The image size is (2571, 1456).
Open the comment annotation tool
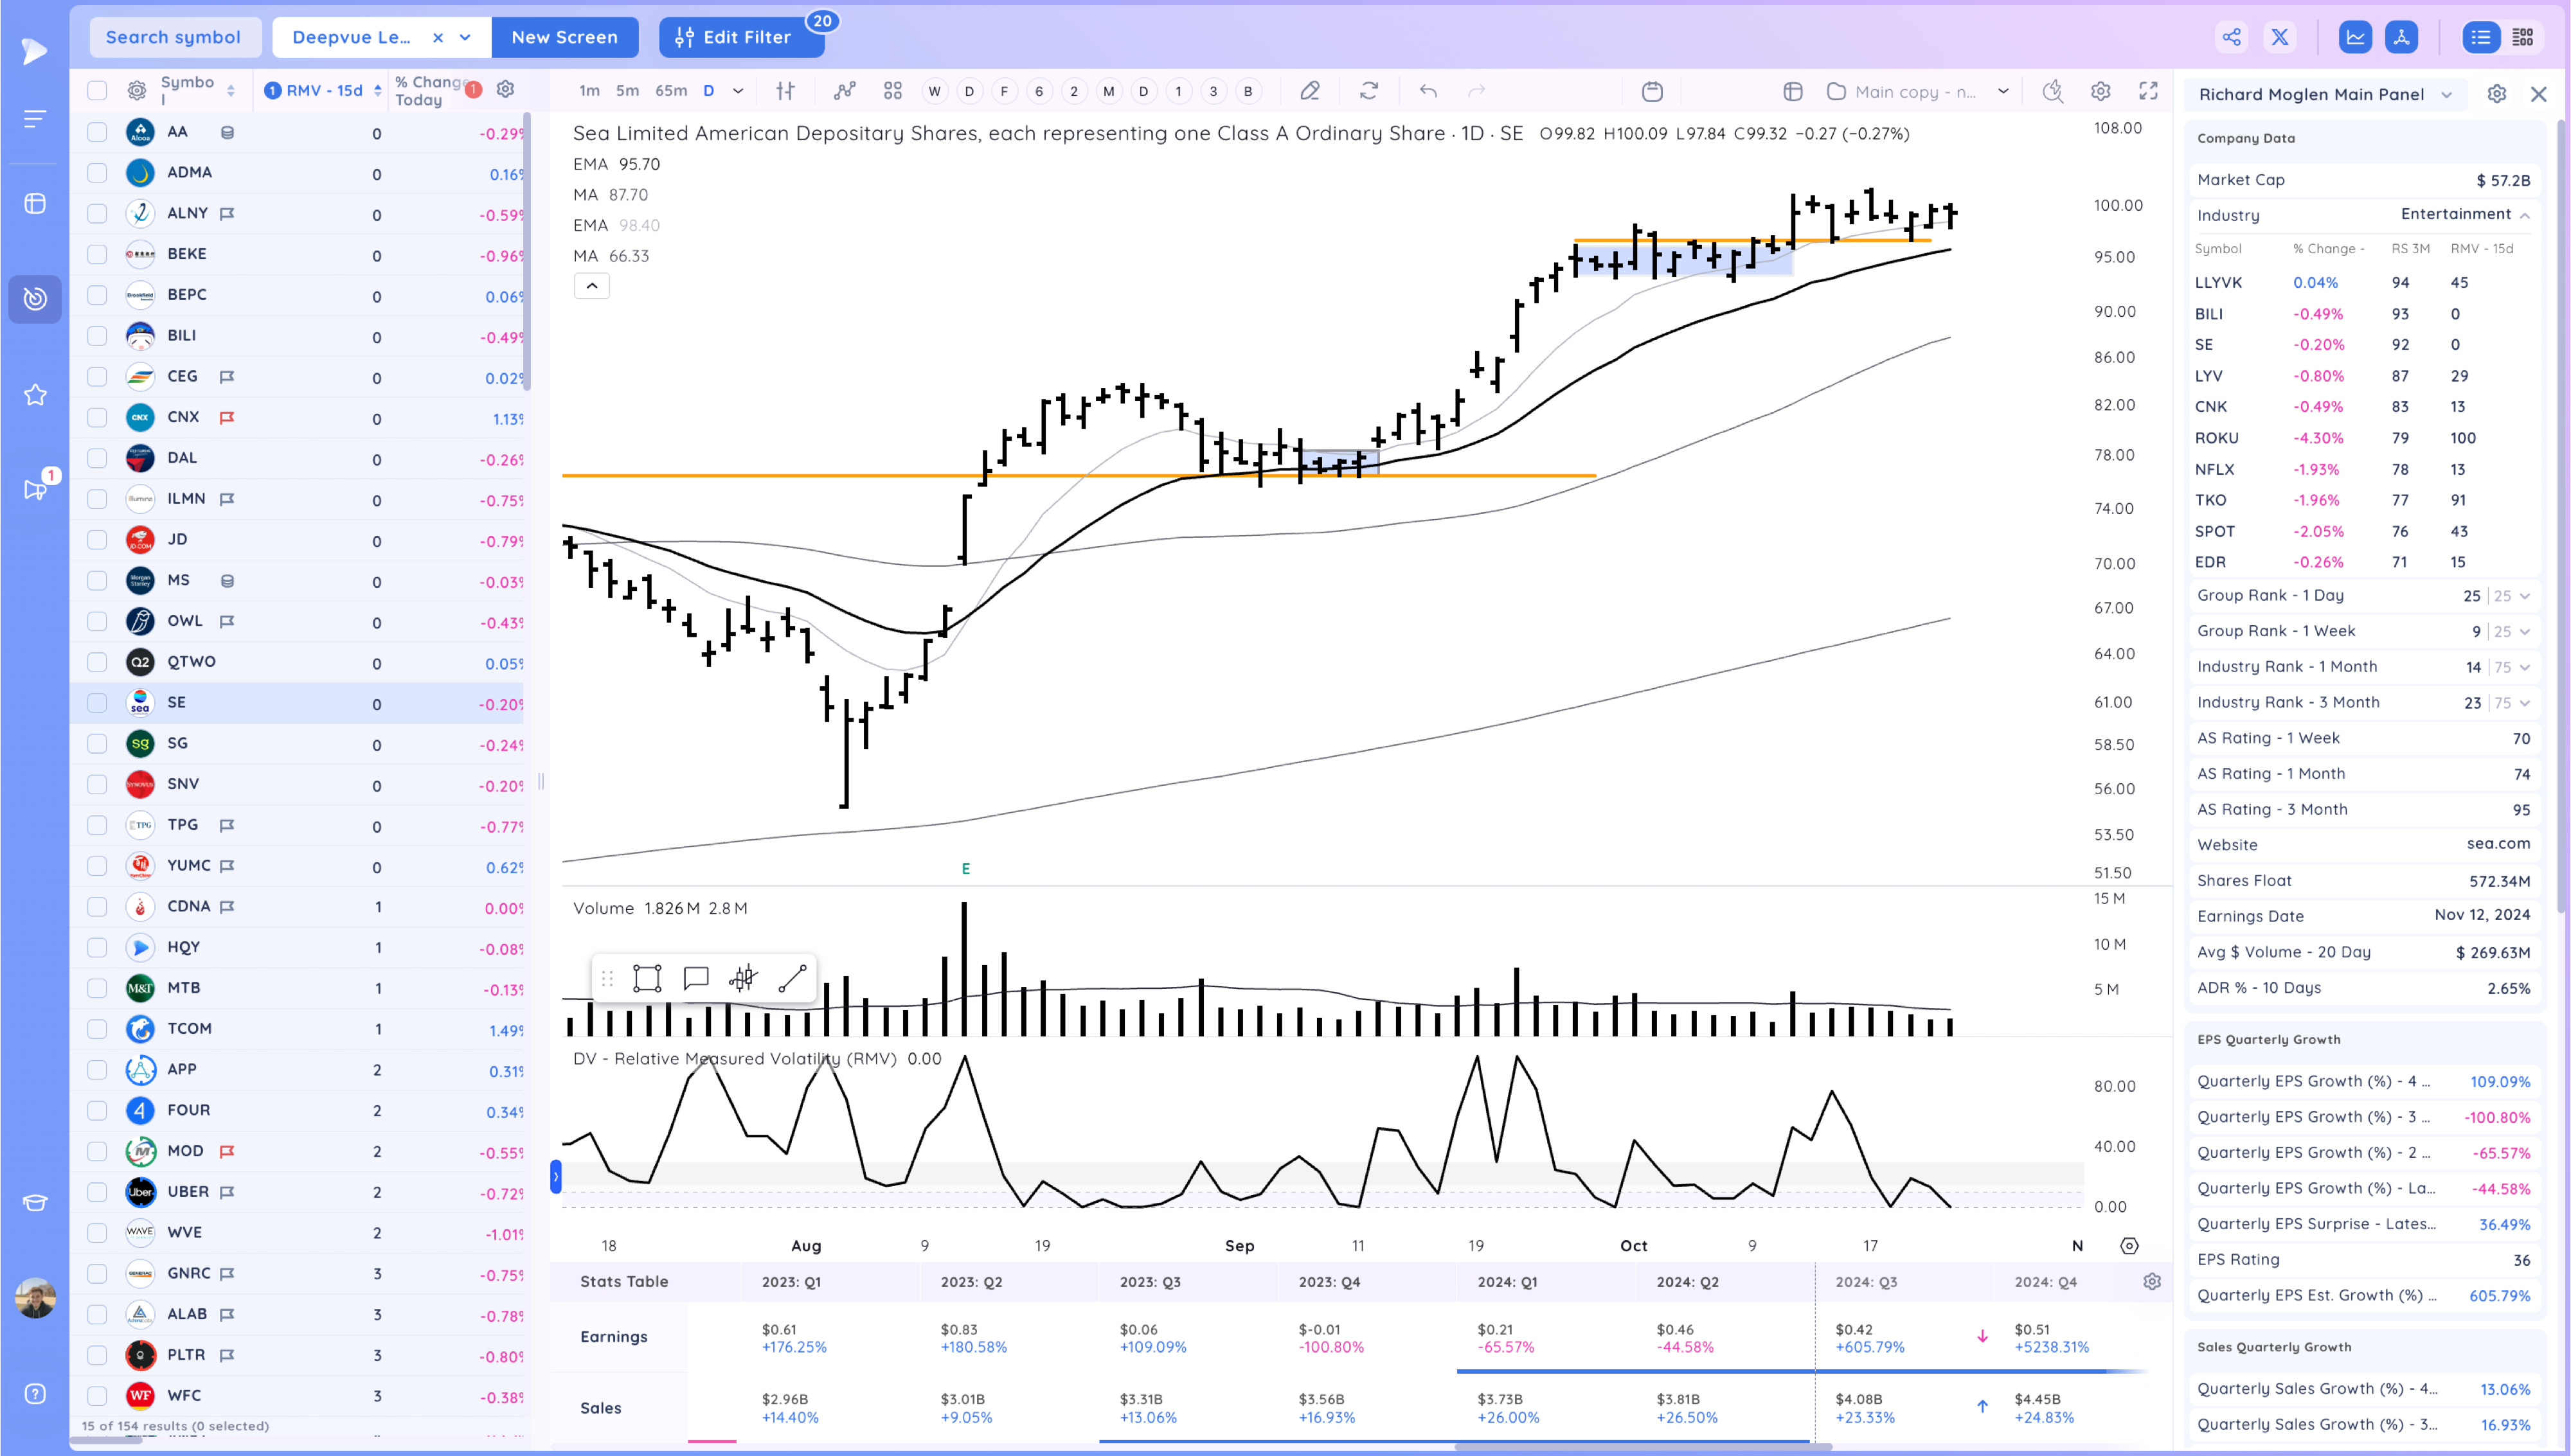(696, 978)
